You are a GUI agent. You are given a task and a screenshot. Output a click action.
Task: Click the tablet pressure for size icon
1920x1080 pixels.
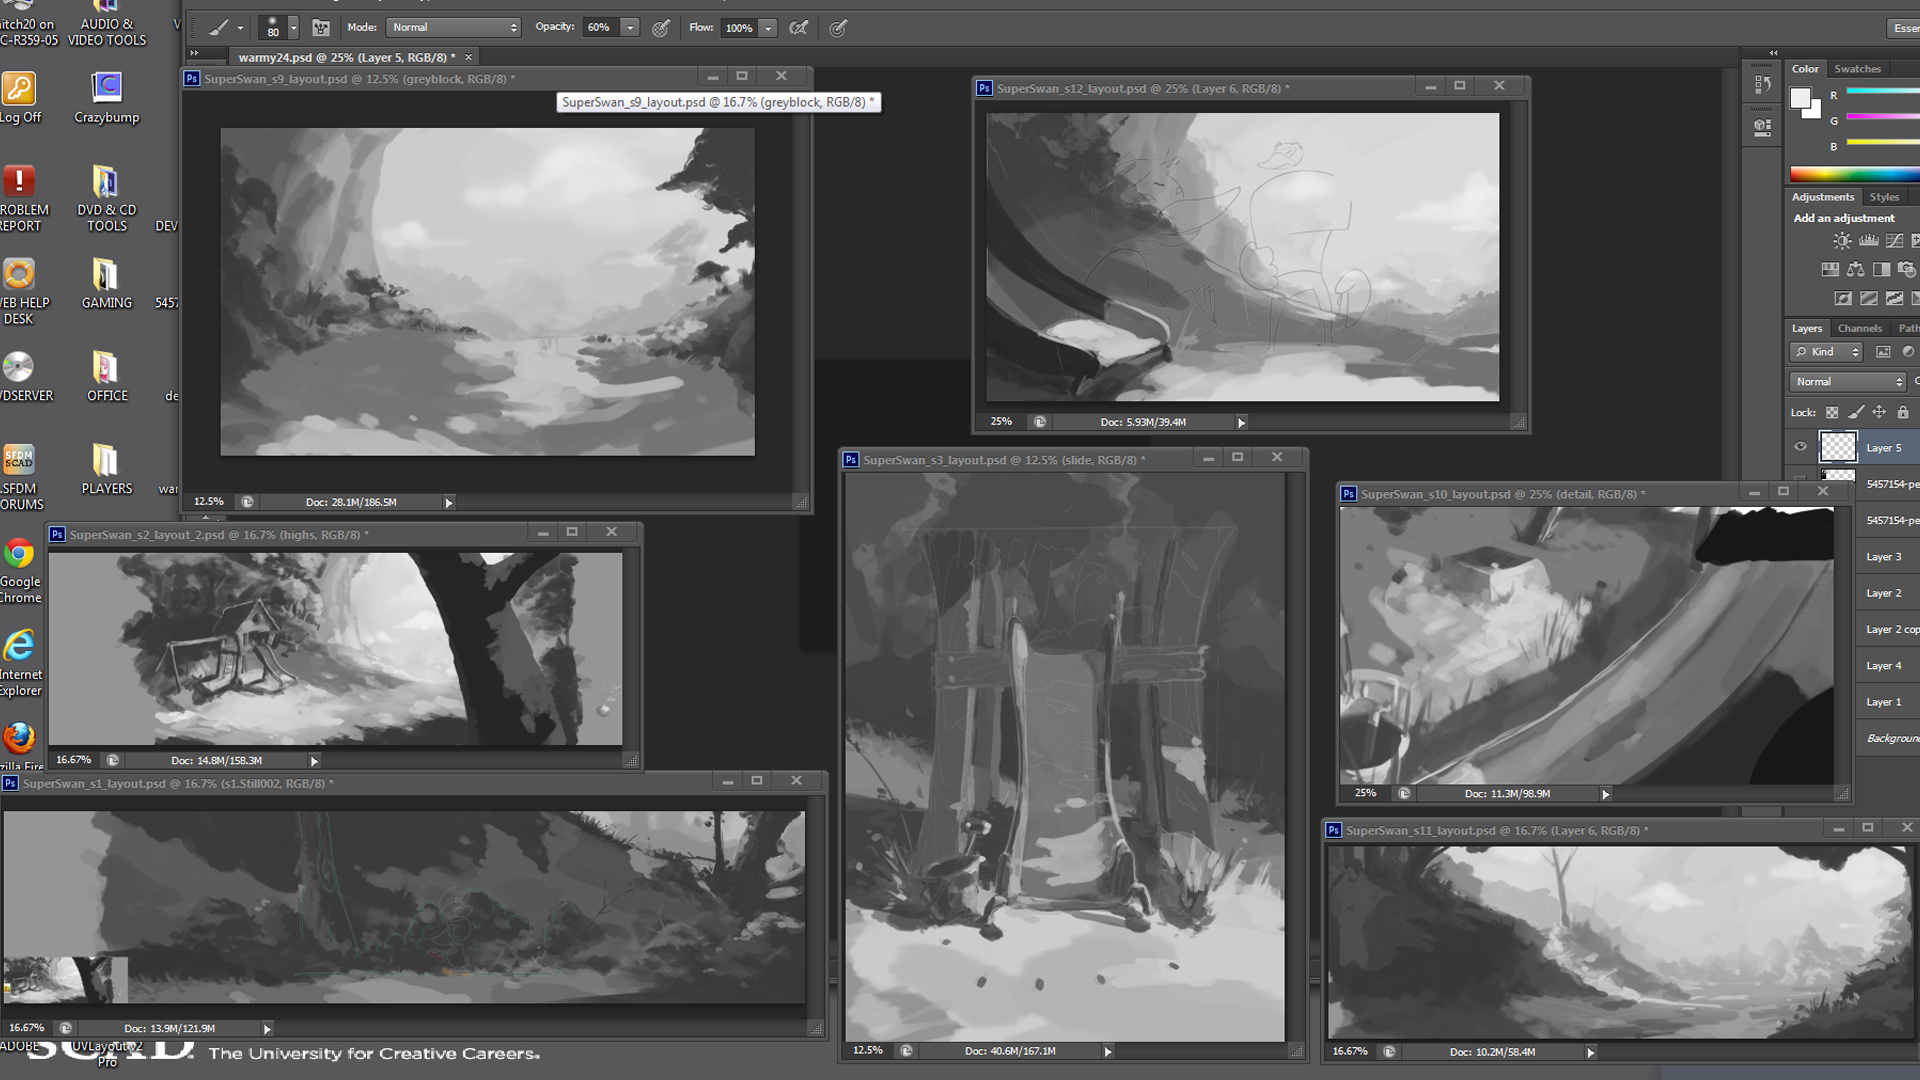coord(838,28)
